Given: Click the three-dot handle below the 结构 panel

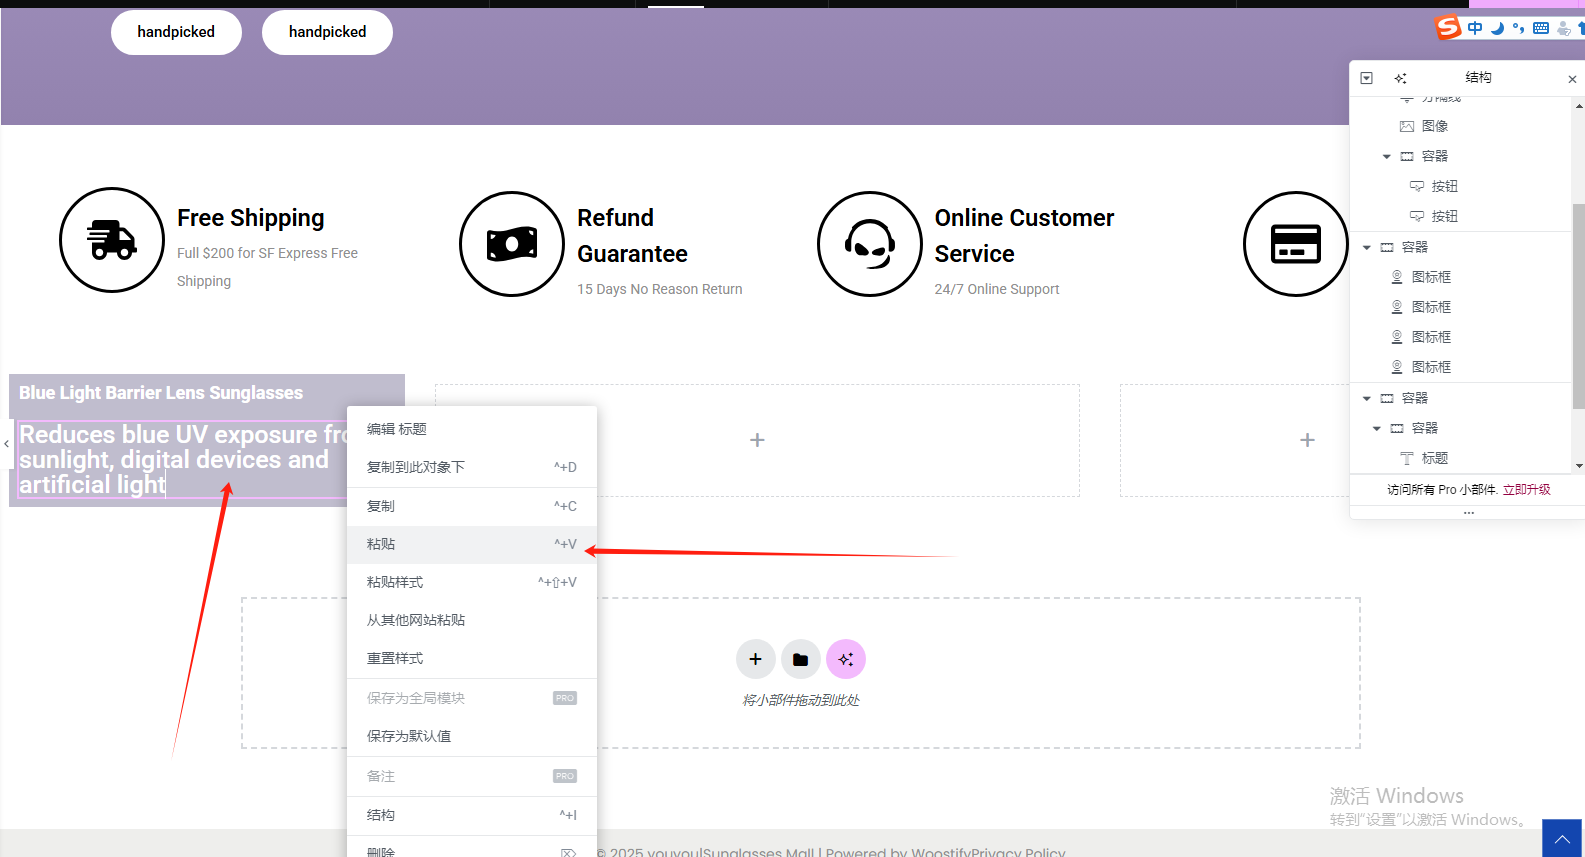Looking at the screenshot, I should [1469, 513].
